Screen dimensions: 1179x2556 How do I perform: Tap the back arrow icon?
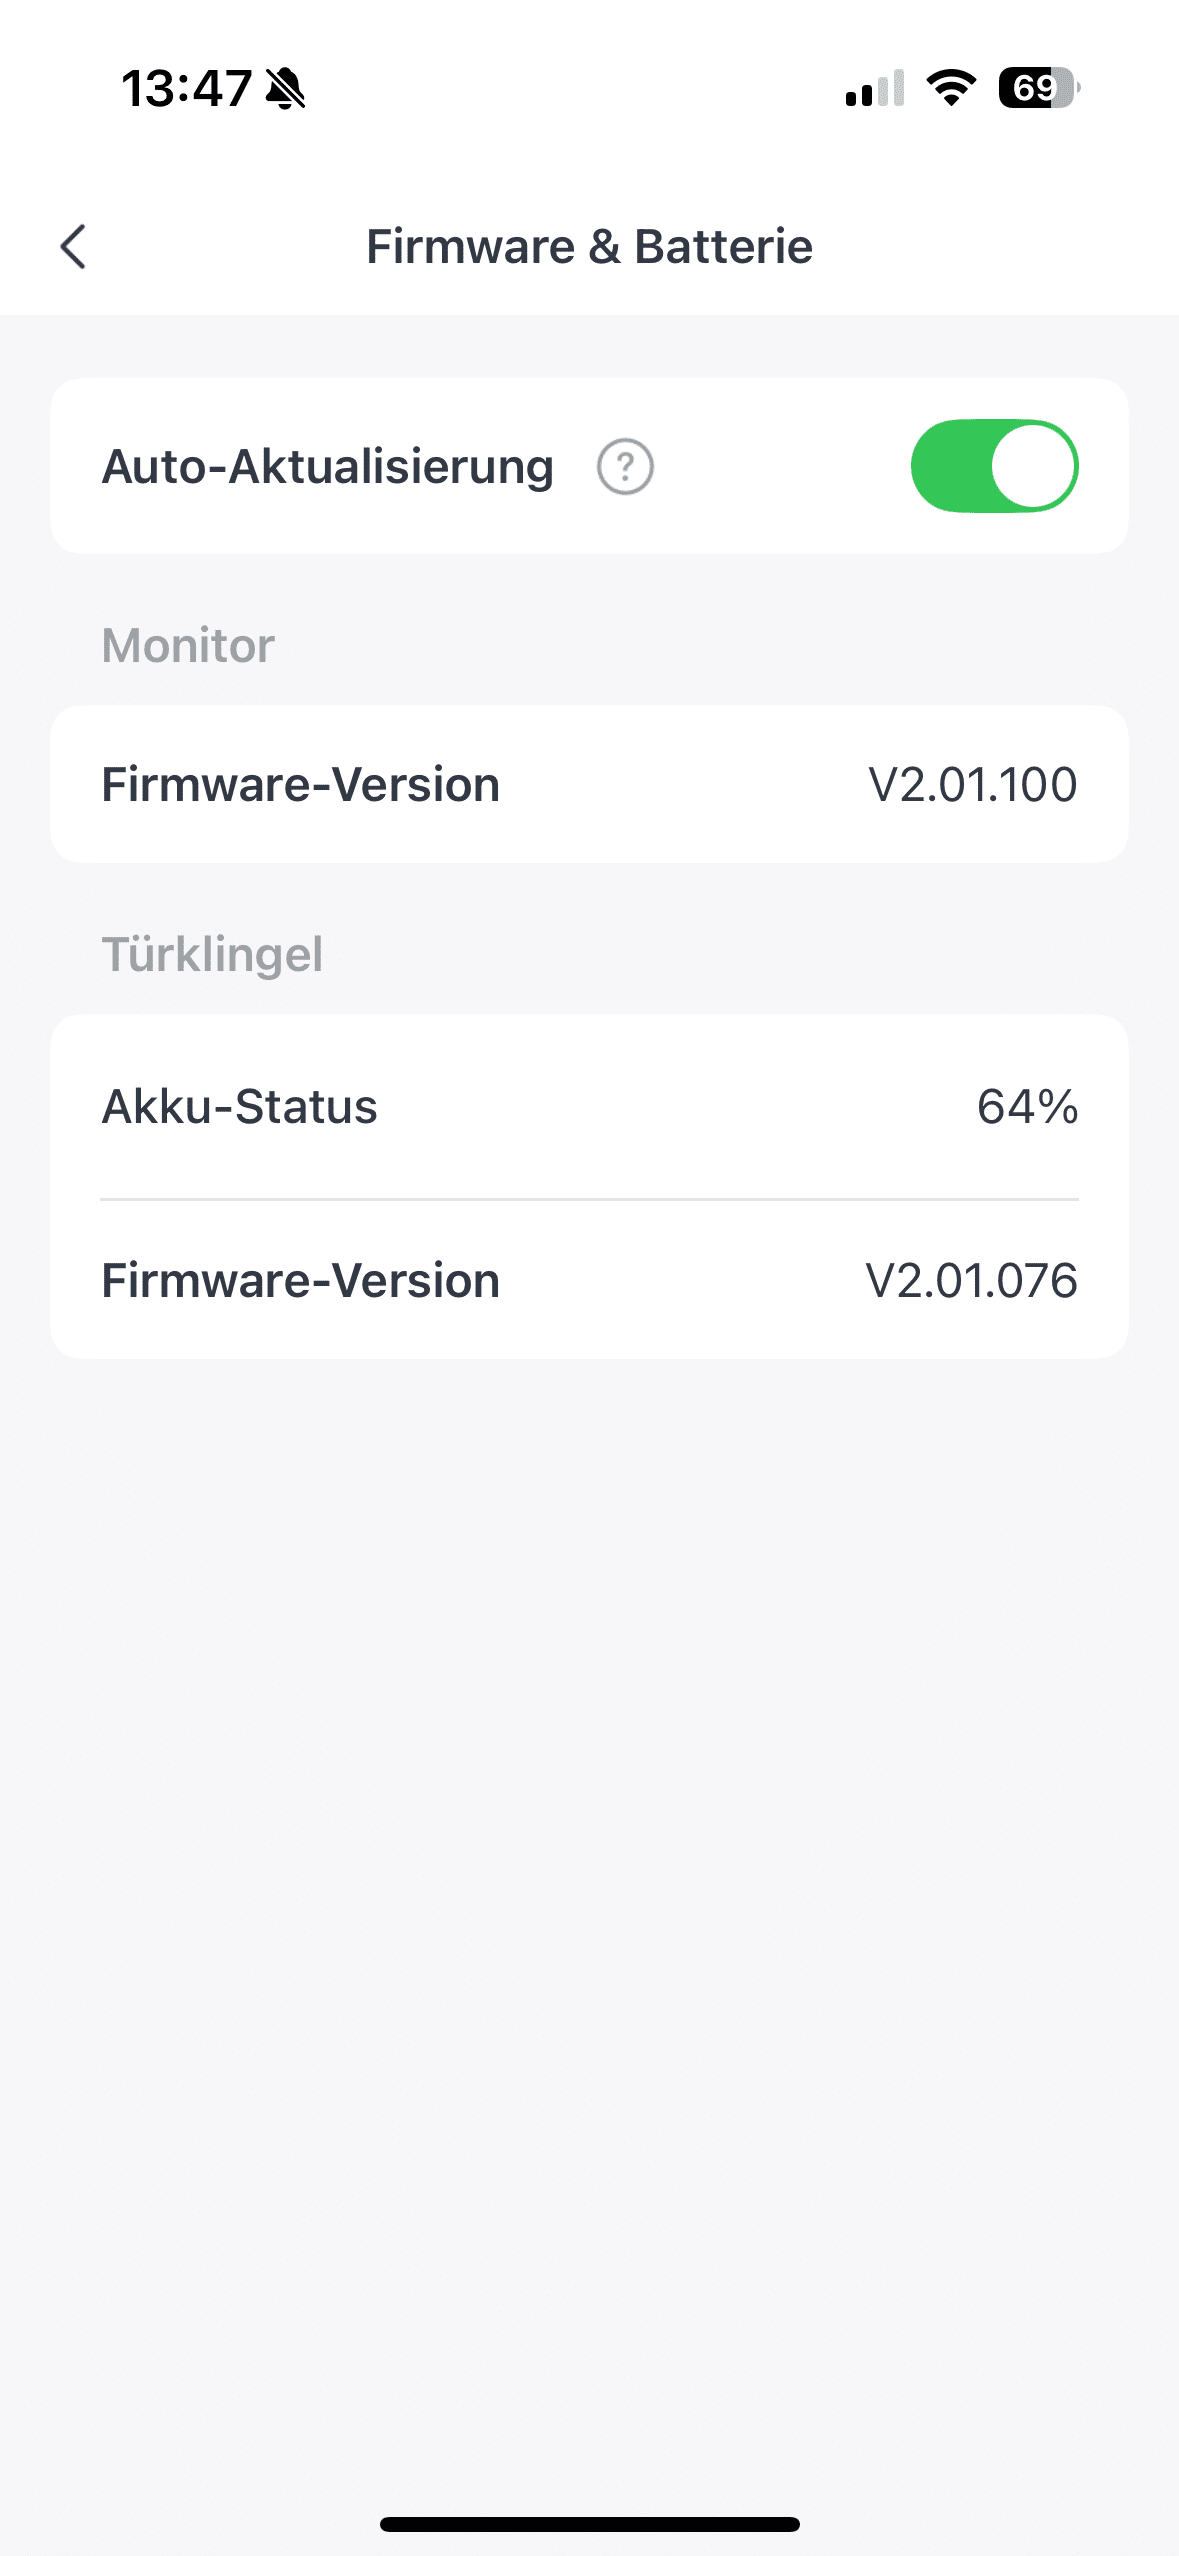click(74, 247)
